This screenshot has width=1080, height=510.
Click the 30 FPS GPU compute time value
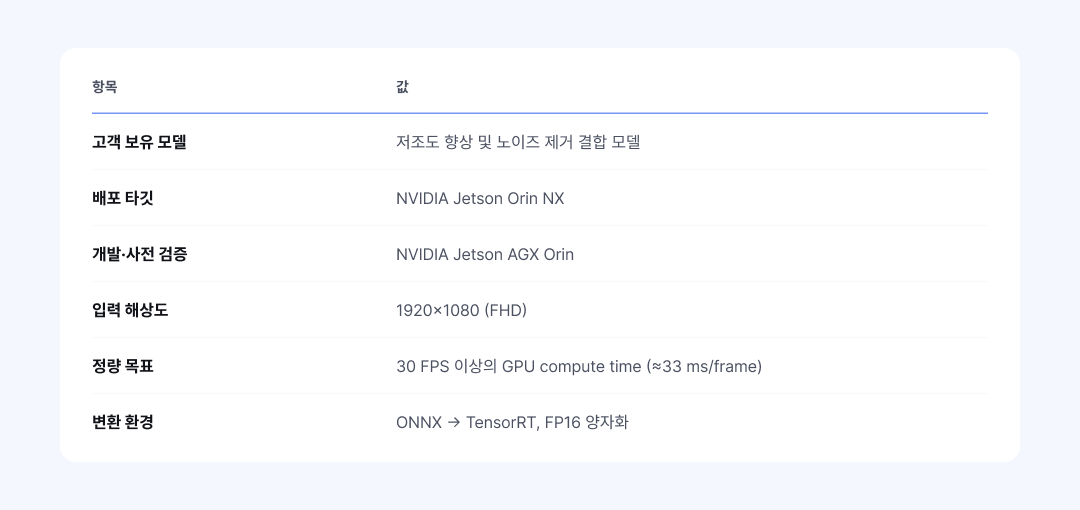pos(579,366)
